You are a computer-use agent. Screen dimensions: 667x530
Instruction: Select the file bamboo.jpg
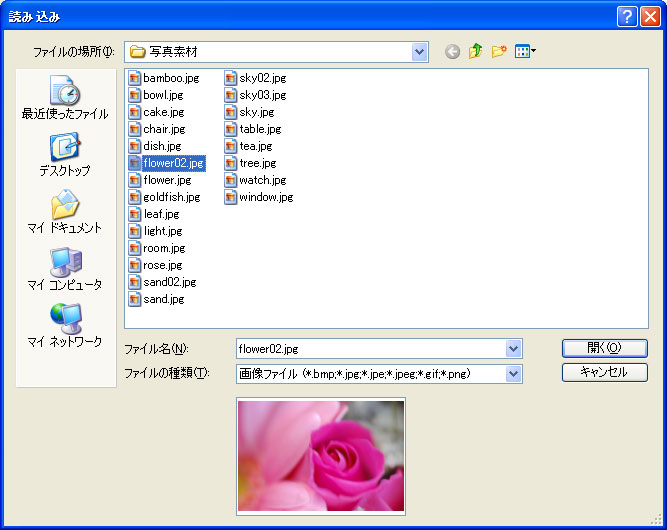(x=165, y=78)
